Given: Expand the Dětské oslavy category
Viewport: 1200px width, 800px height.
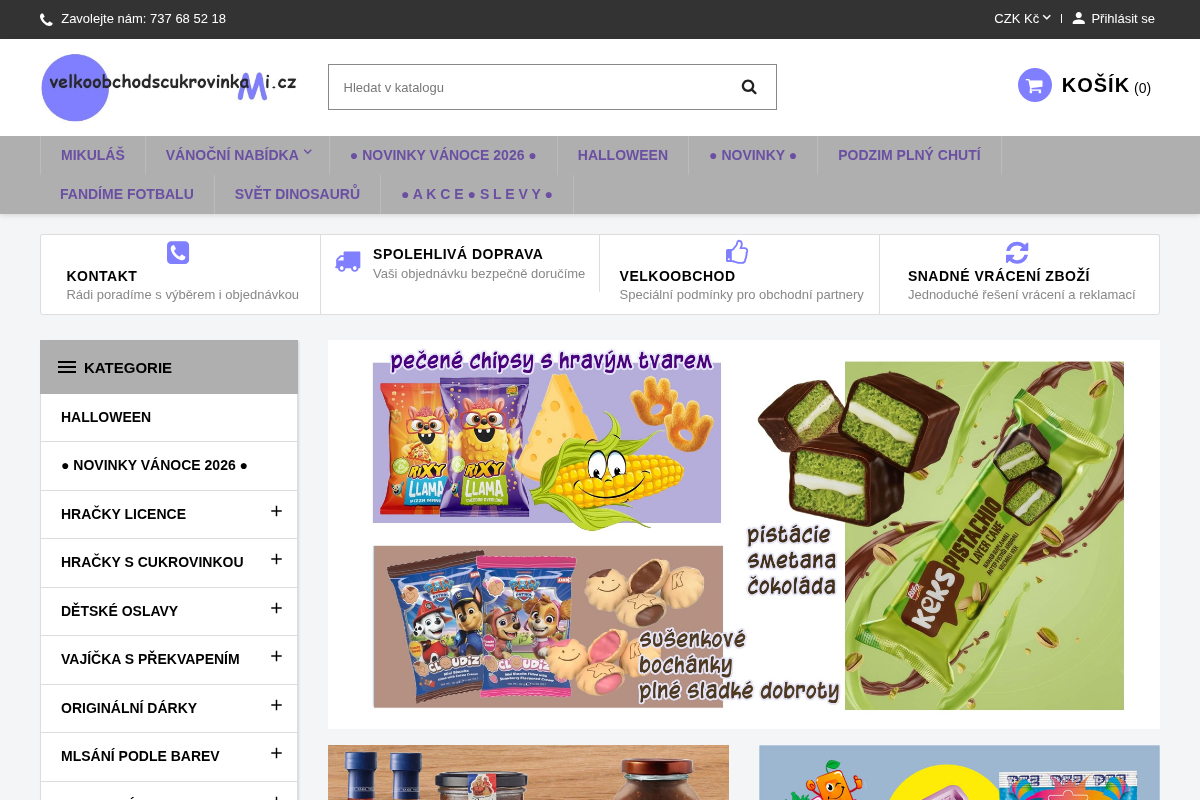Looking at the screenshot, I should coord(277,608).
